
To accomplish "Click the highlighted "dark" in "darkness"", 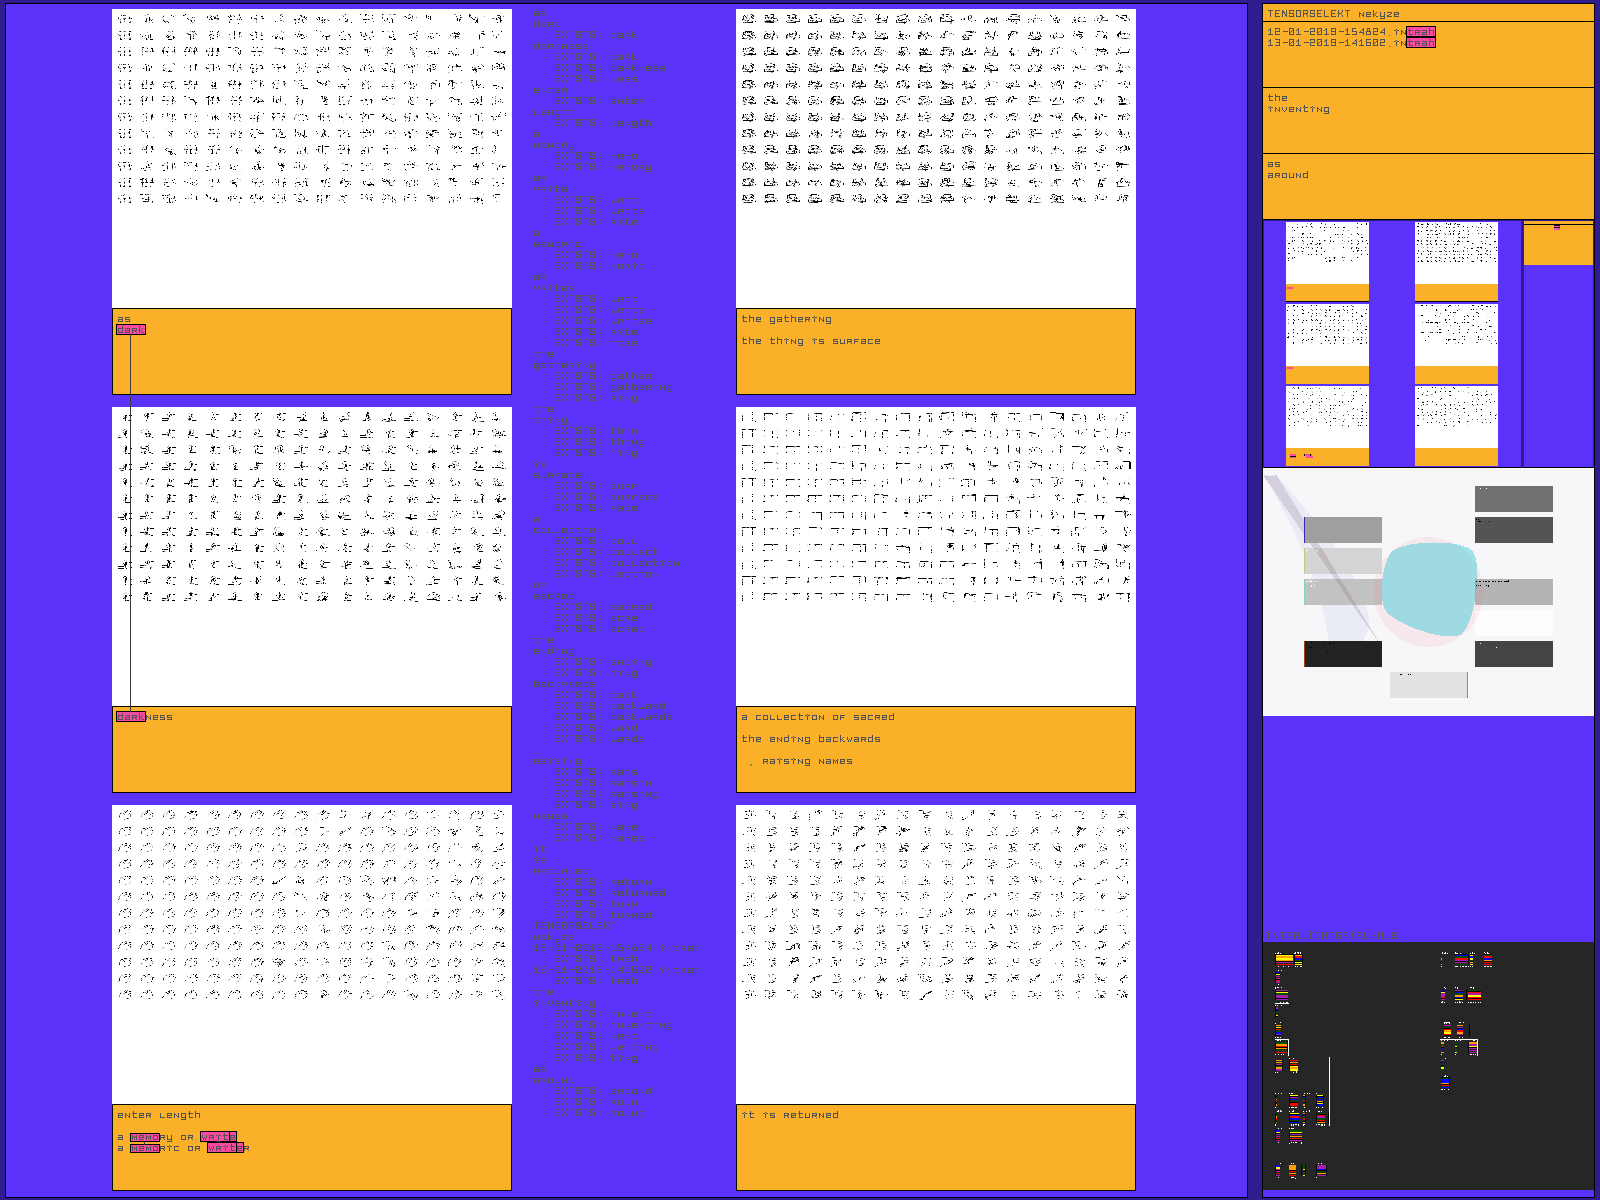I will 131,717.
